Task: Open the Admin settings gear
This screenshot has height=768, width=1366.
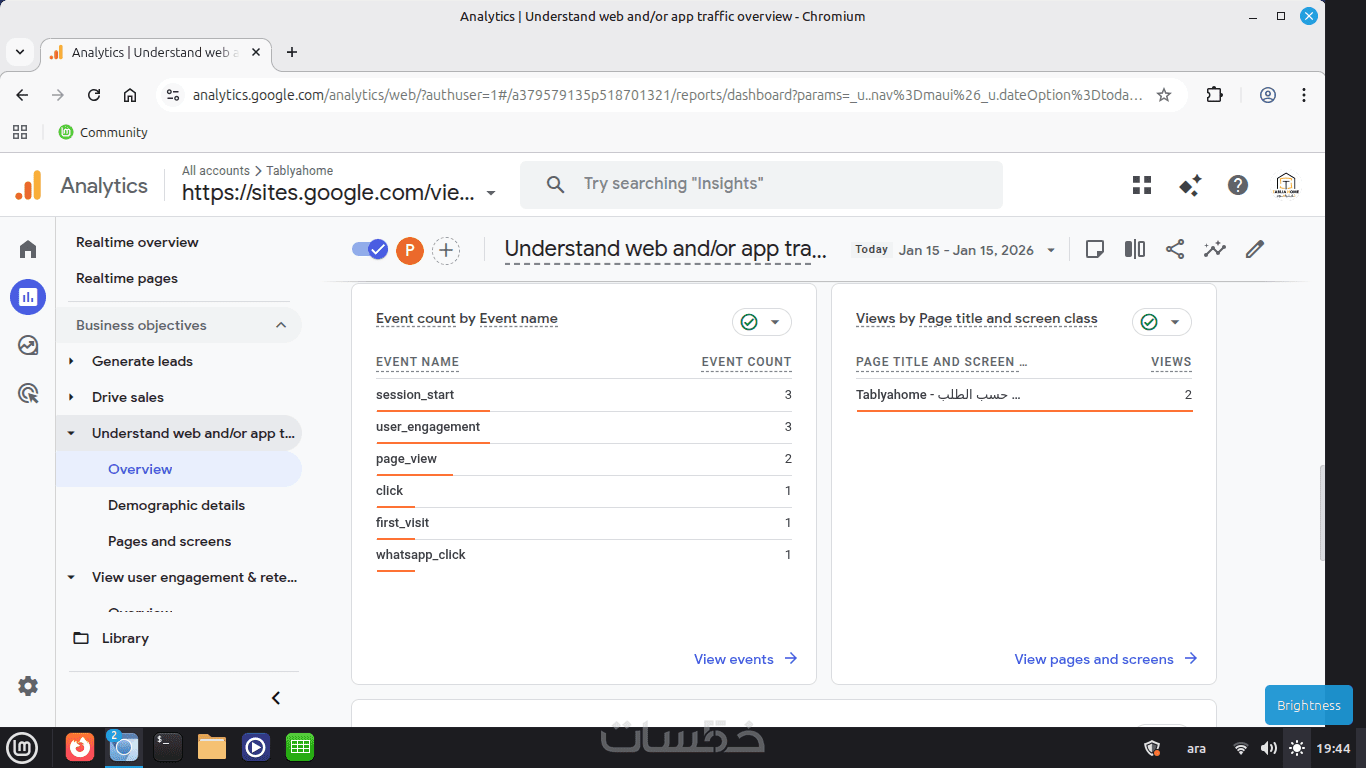Action: [28, 686]
